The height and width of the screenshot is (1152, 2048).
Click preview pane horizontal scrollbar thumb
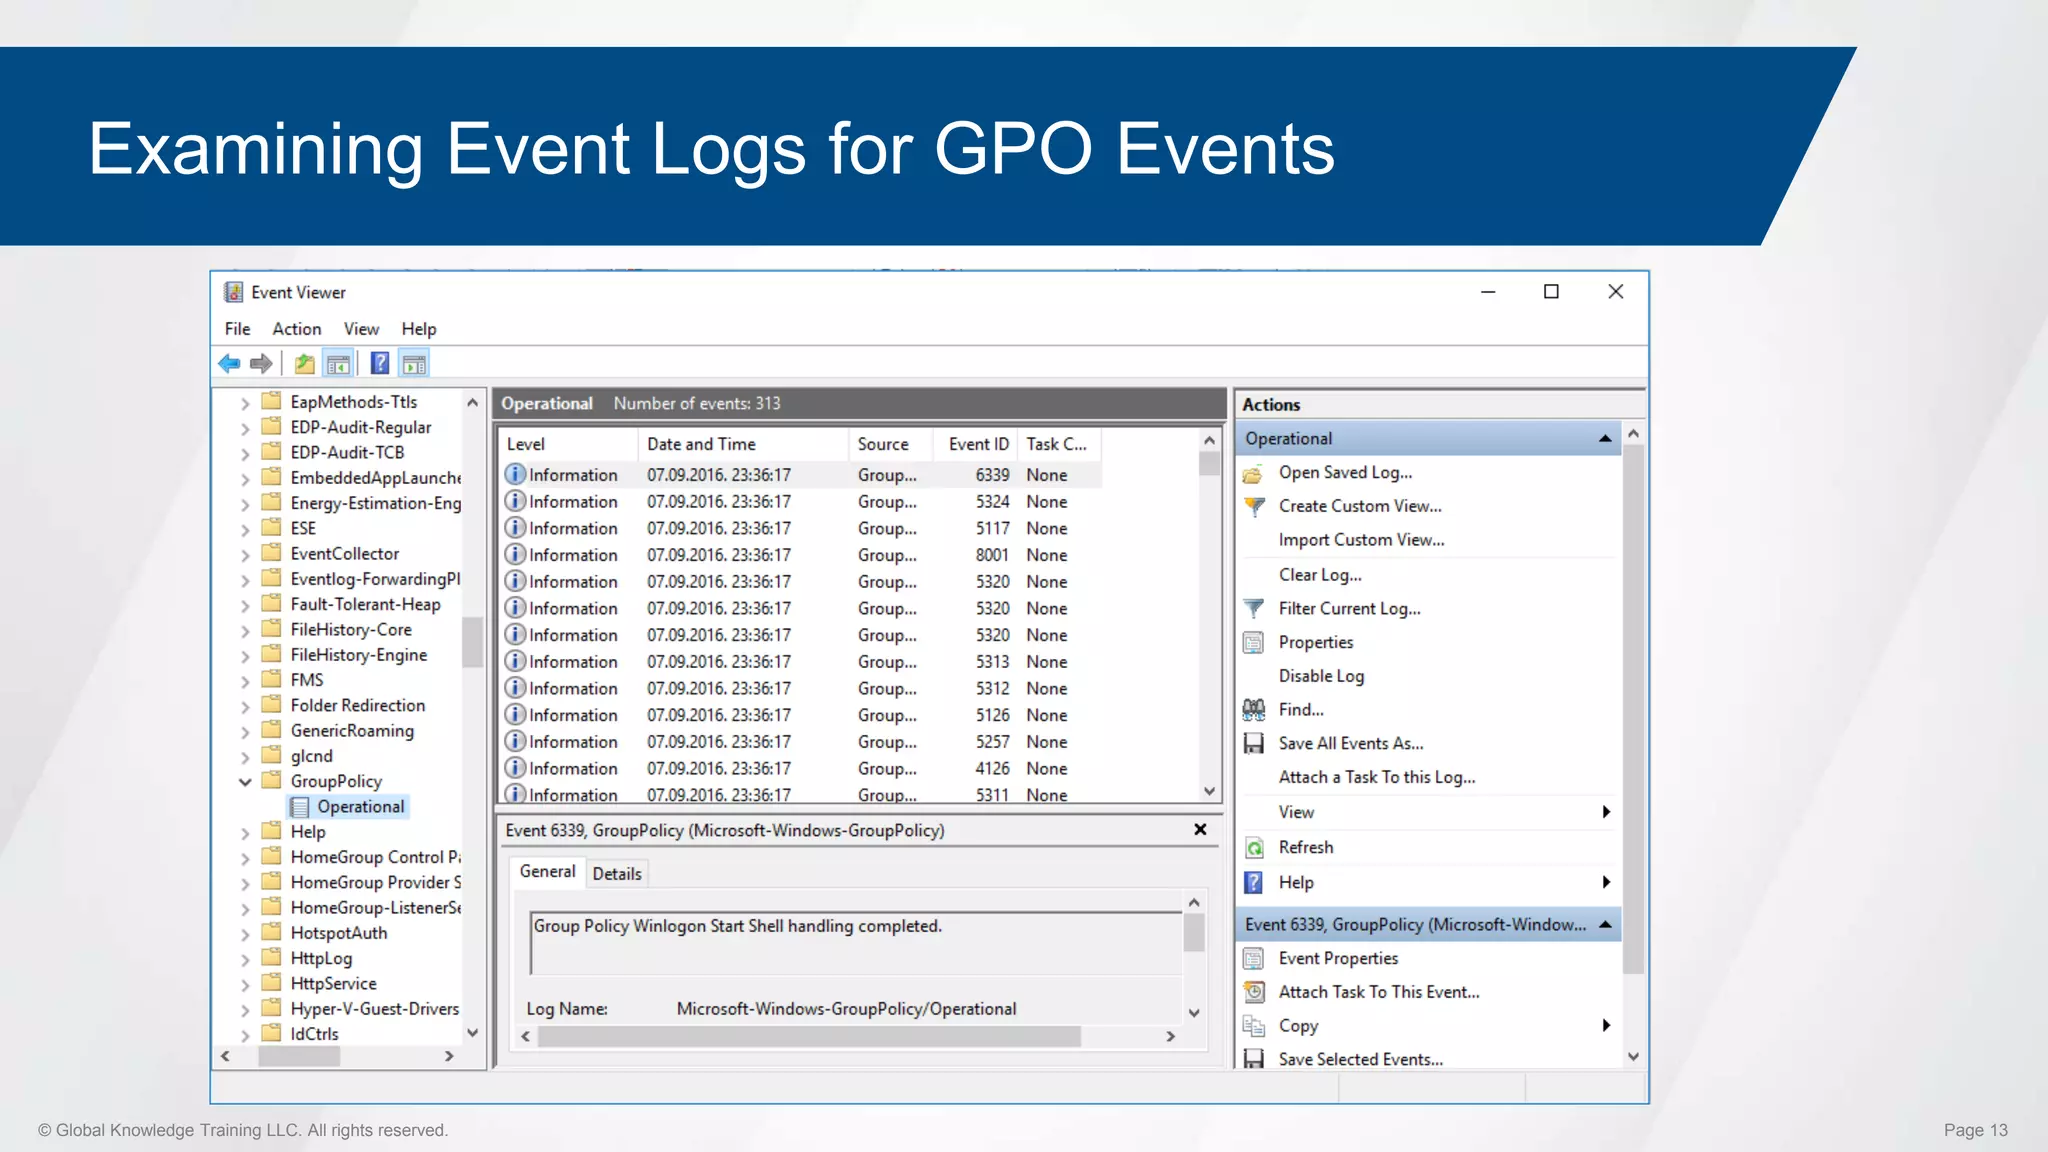click(x=809, y=1037)
